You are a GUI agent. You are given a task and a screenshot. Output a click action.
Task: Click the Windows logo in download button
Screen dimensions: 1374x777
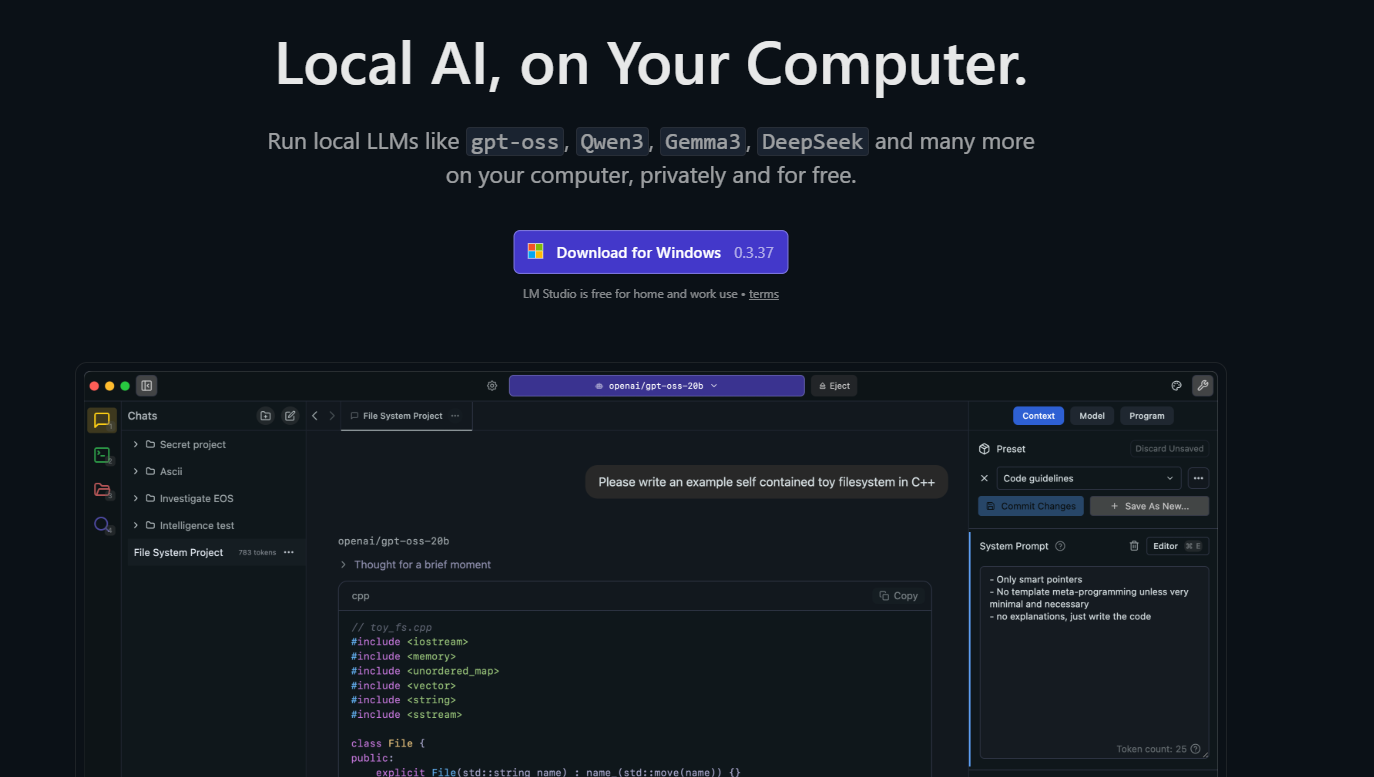536,252
